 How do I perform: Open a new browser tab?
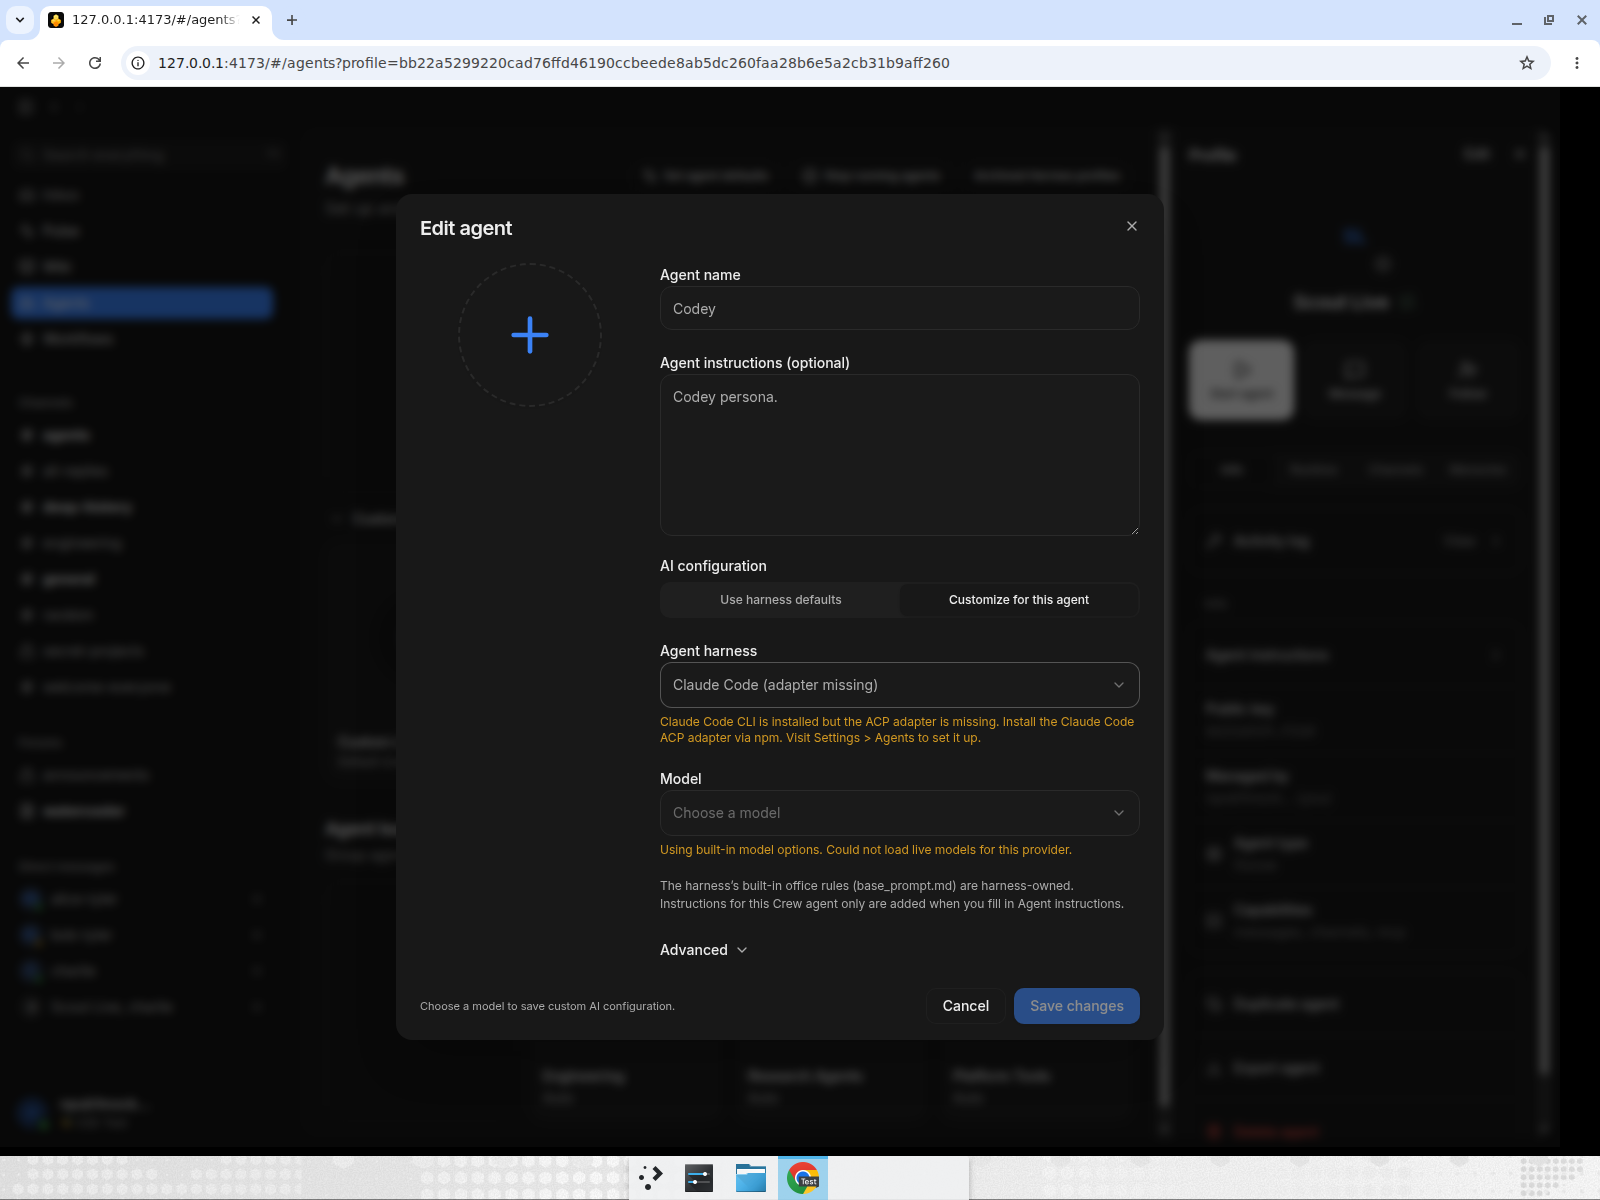292,20
